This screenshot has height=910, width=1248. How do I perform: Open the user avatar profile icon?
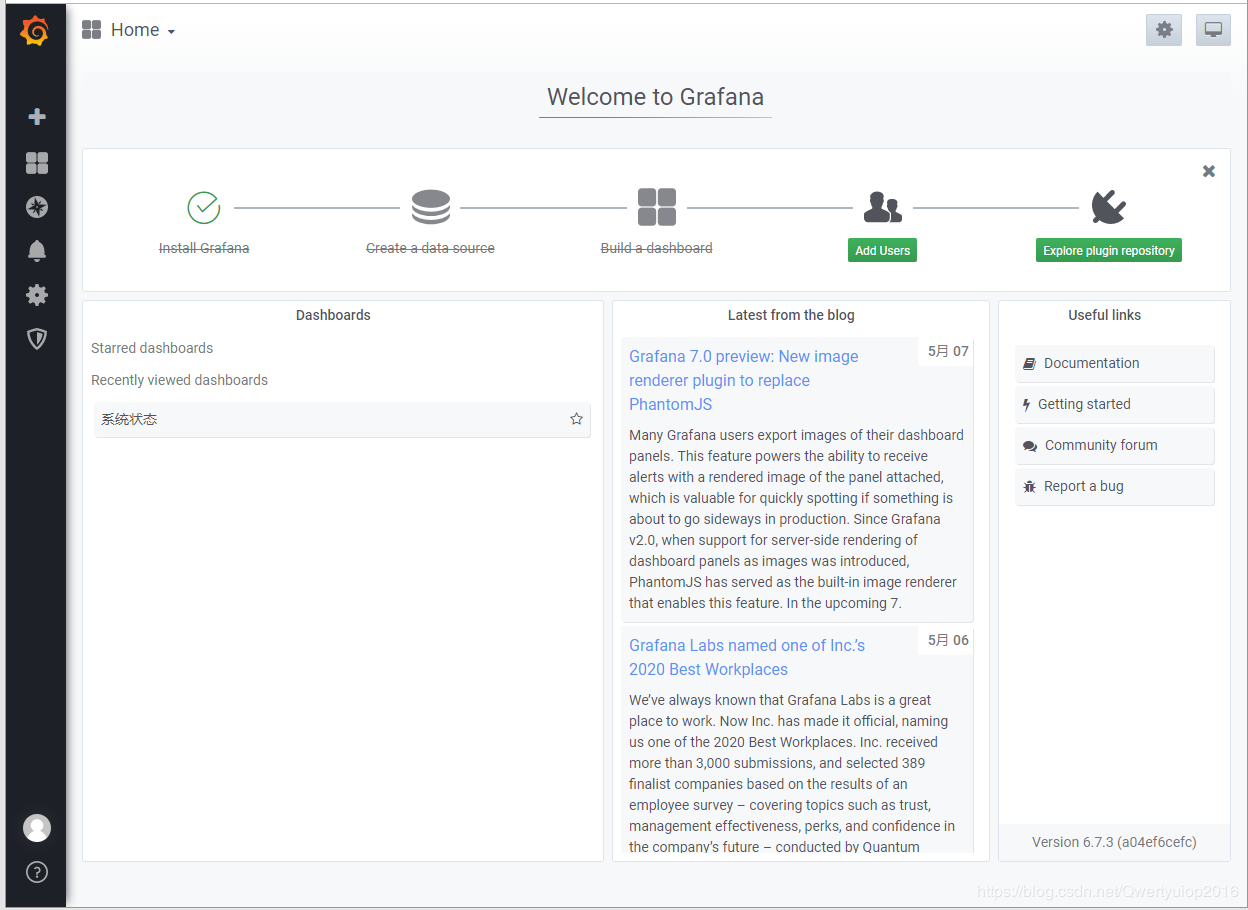37,828
